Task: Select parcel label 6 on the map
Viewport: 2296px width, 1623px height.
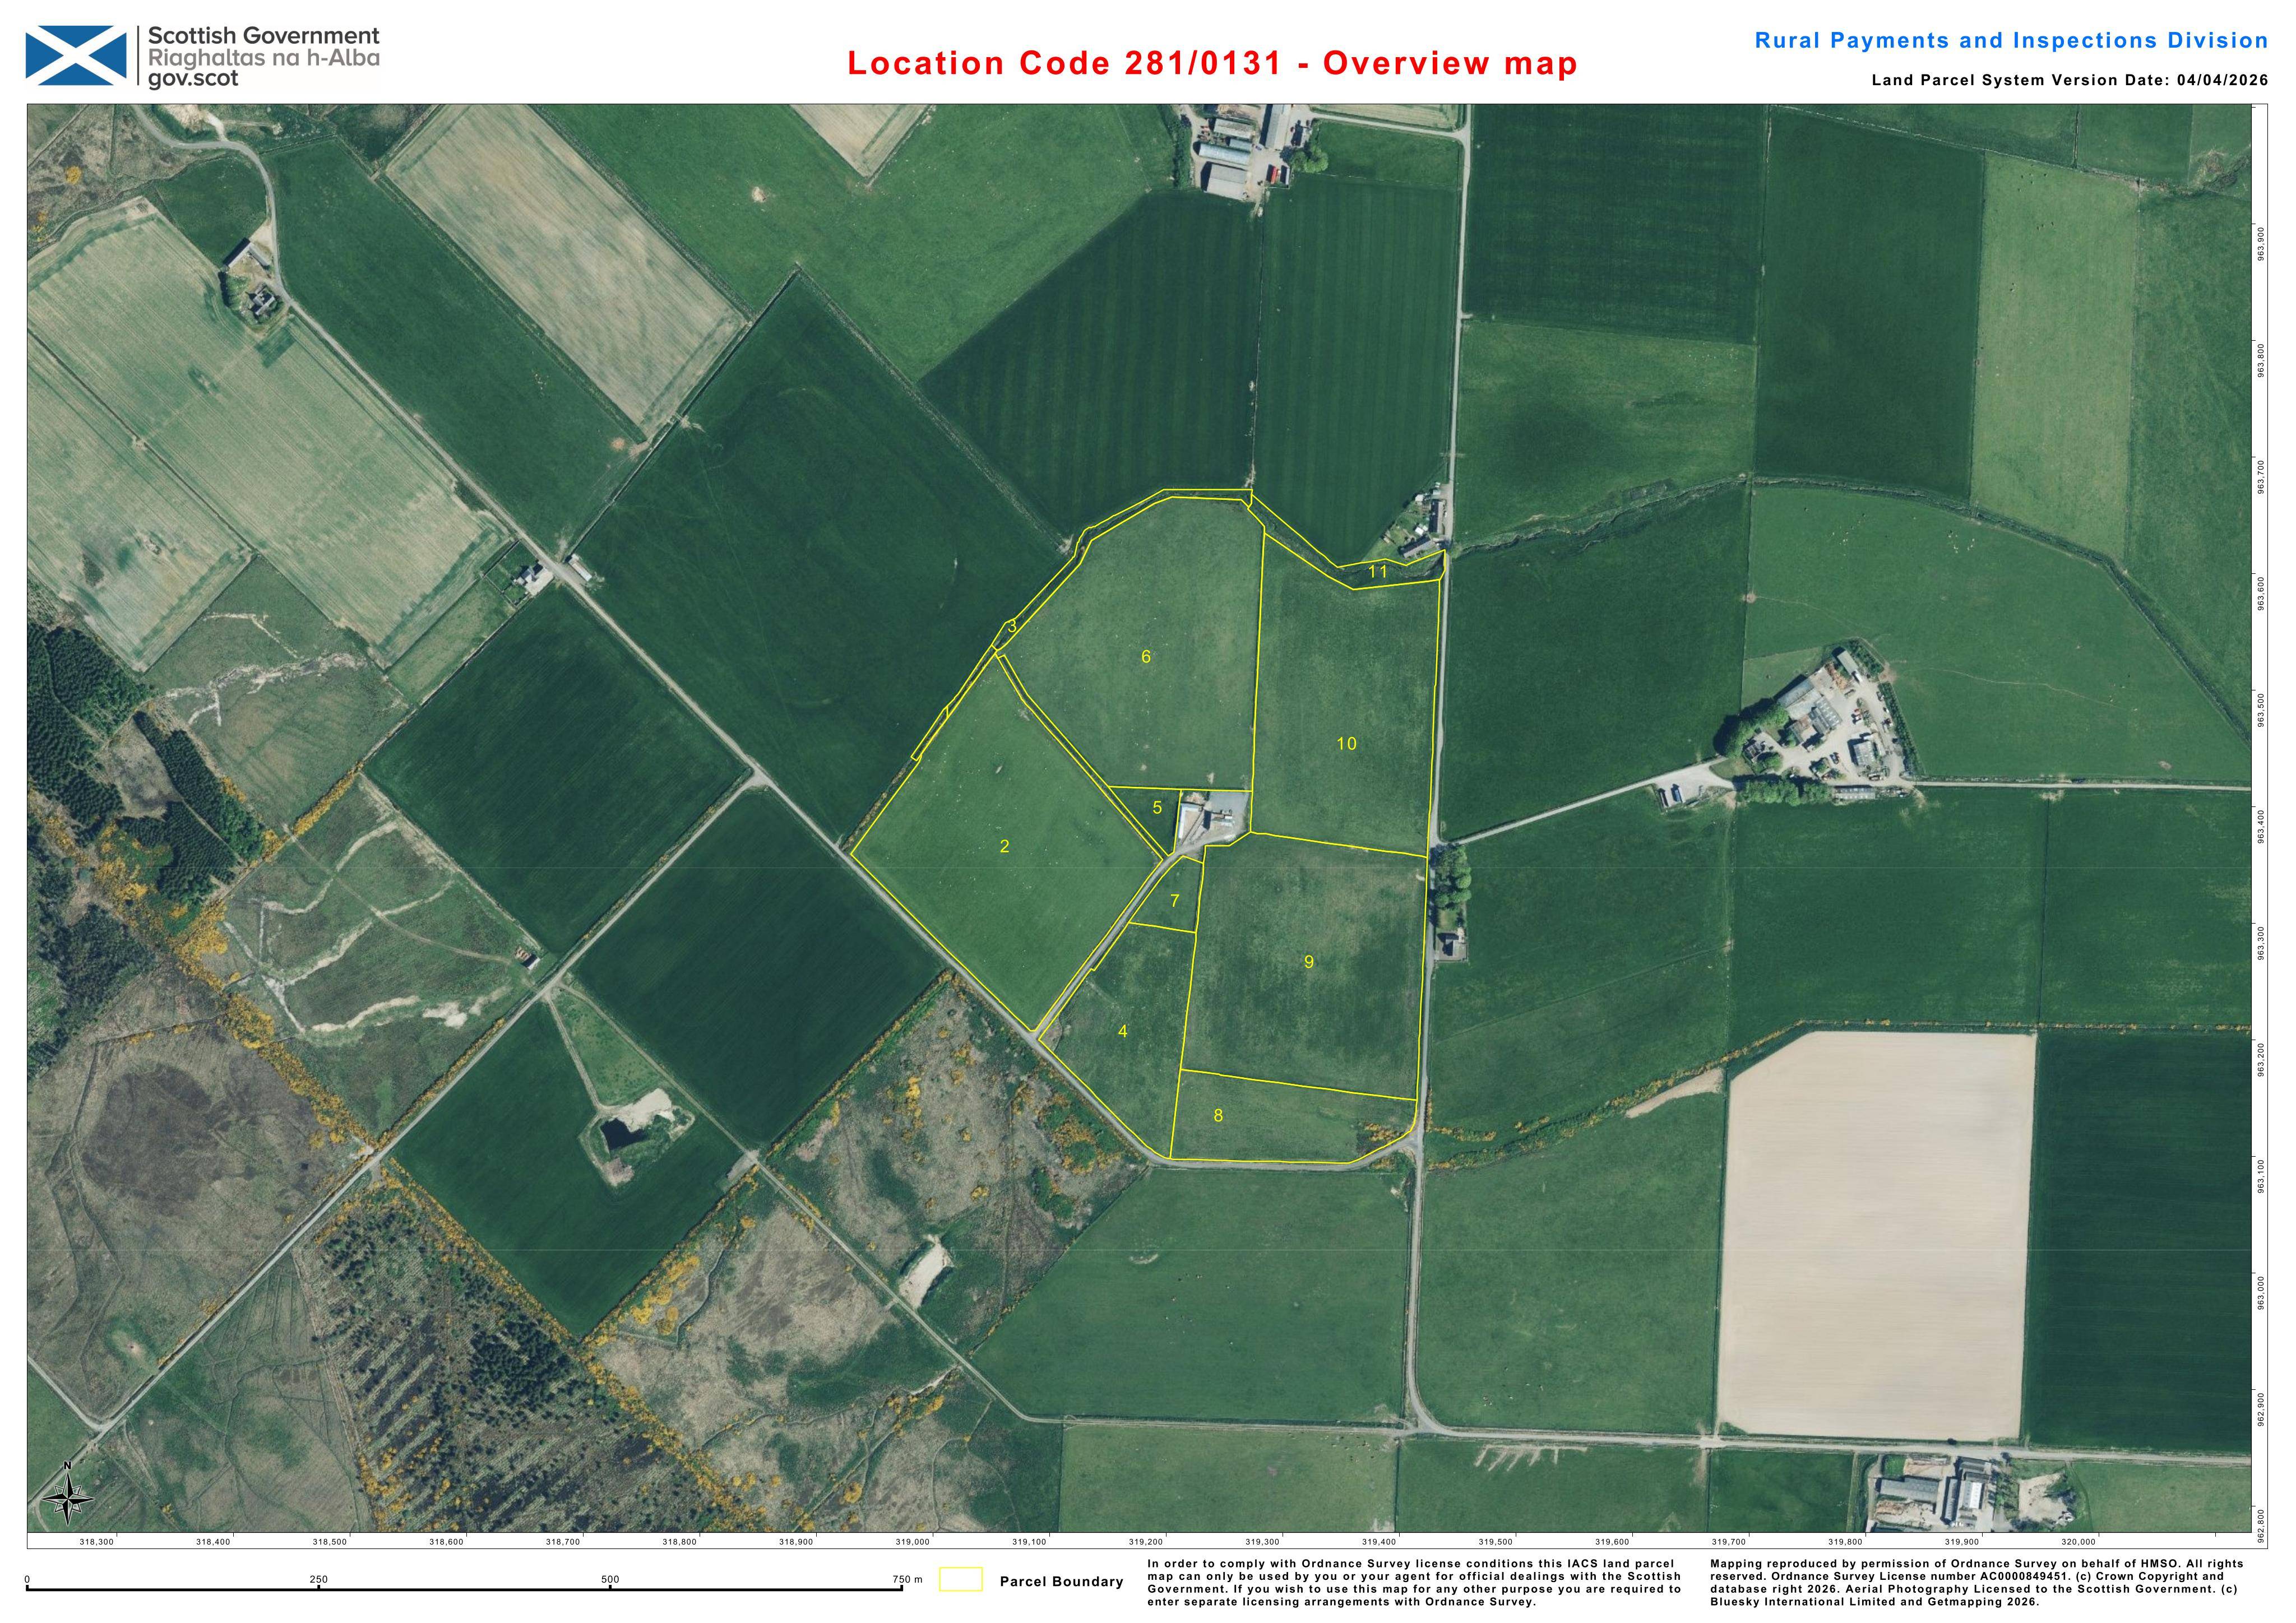Action: pyautogui.click(x=1146, y=657)
